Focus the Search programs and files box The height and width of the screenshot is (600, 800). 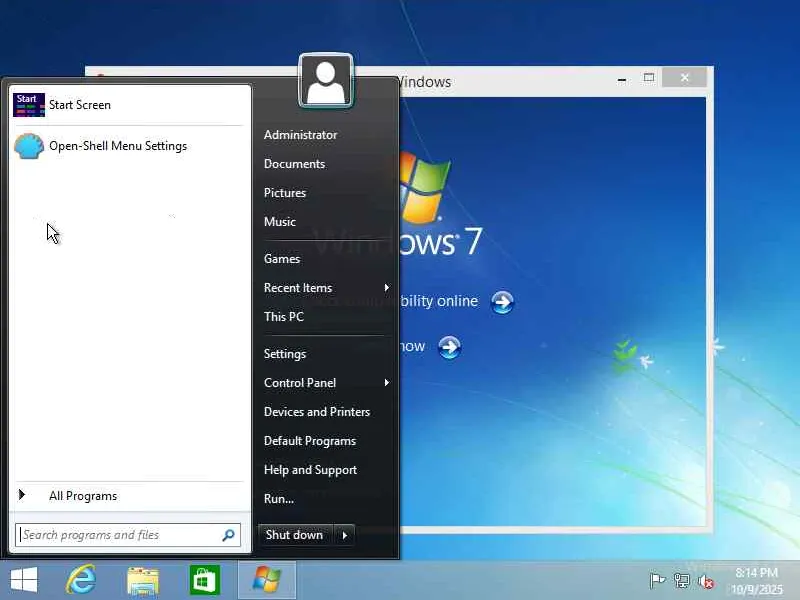tap(128, 535)
